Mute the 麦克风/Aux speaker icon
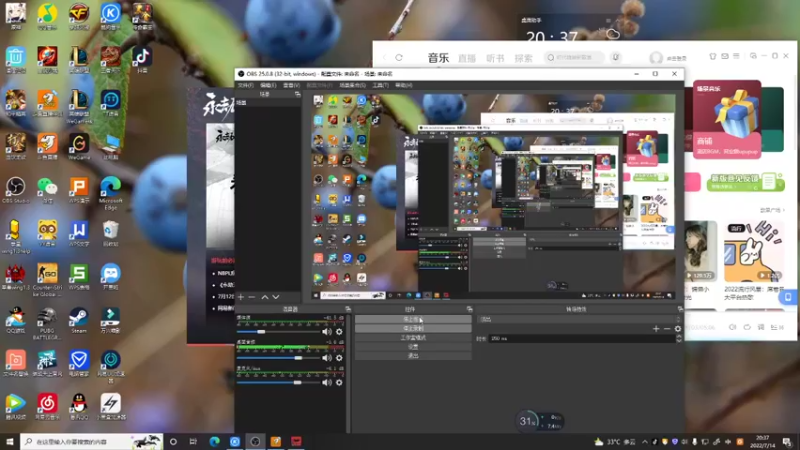 (327, 382)
